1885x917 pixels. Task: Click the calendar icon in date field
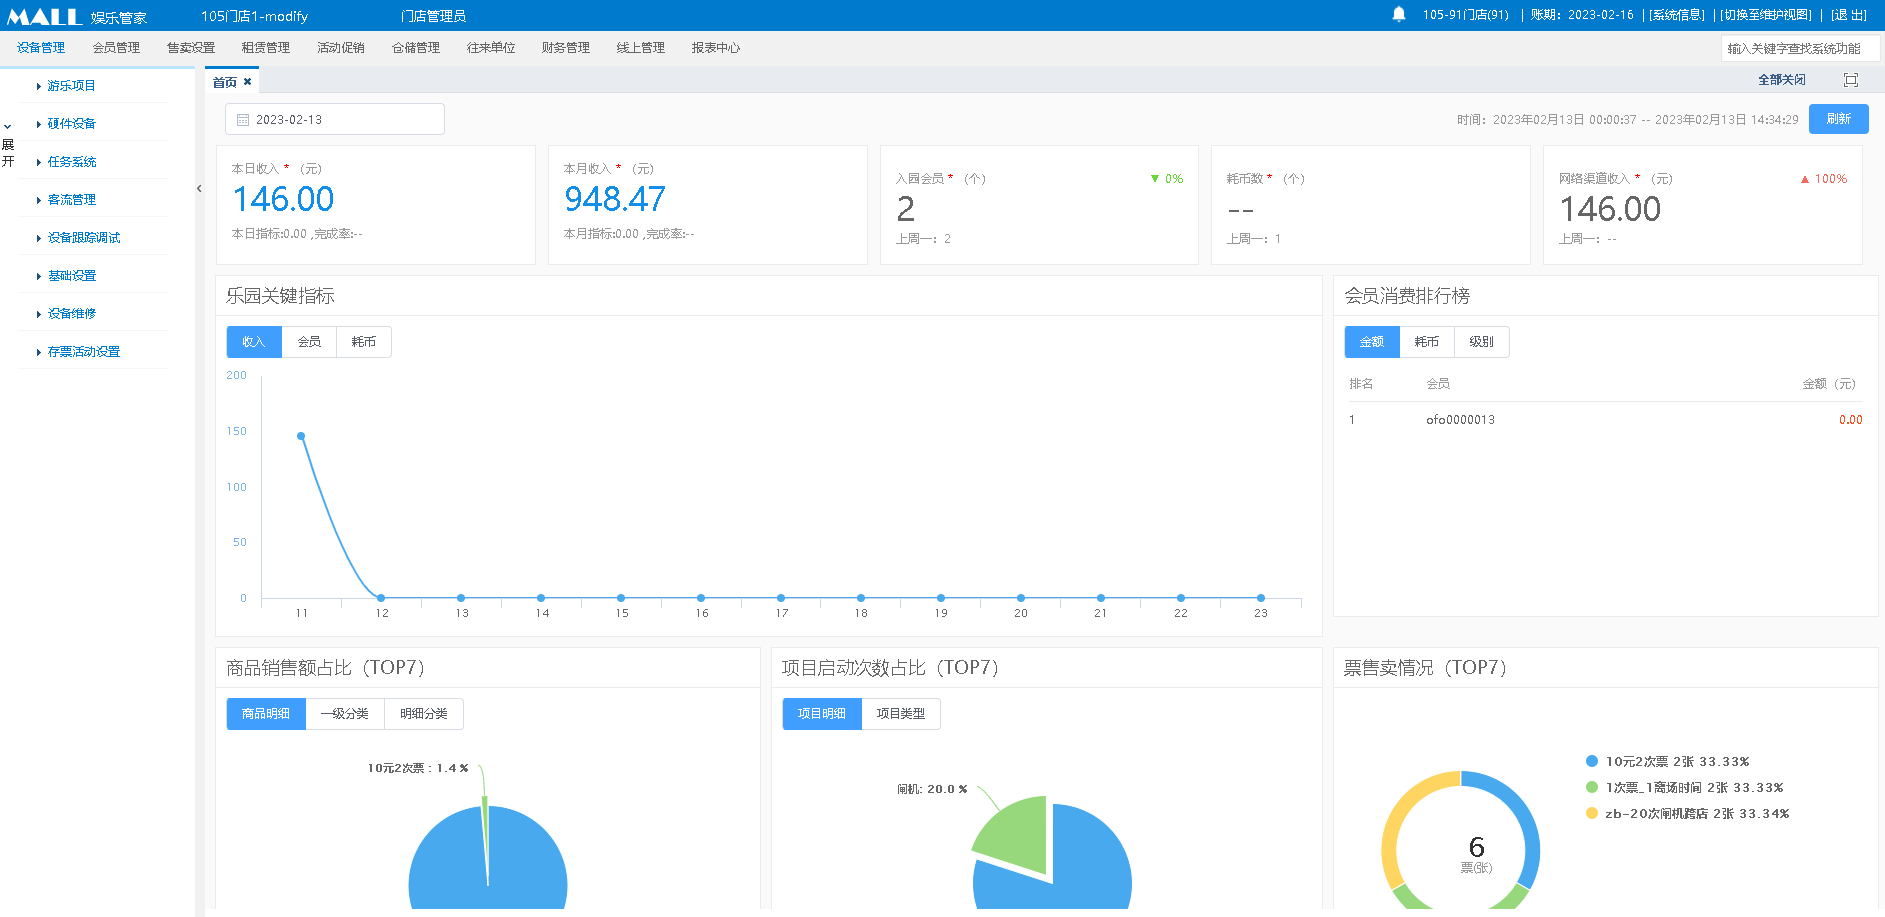coord(243,120)
